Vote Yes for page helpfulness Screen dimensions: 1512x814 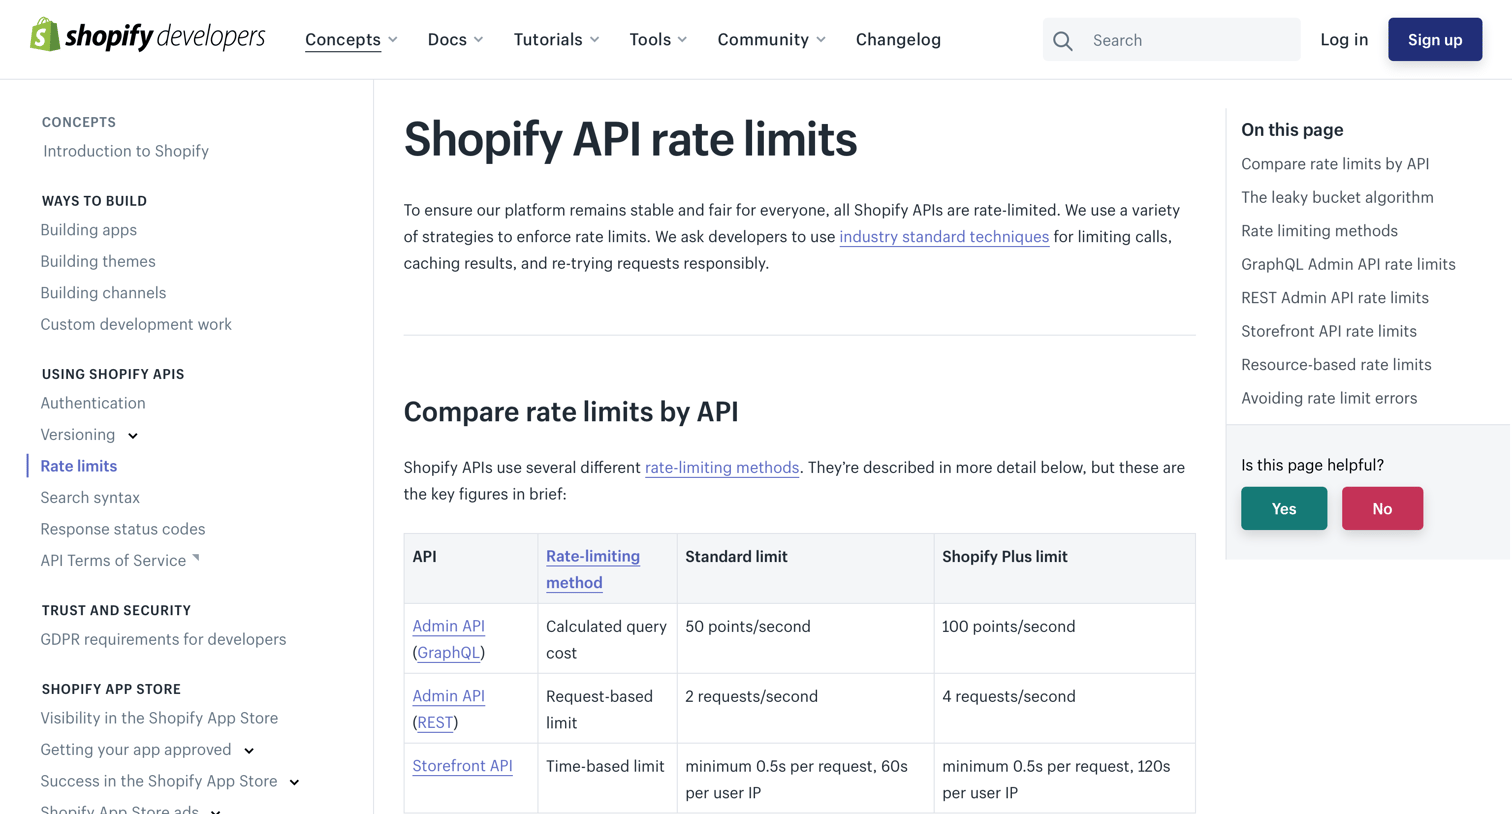[1283, 508]
